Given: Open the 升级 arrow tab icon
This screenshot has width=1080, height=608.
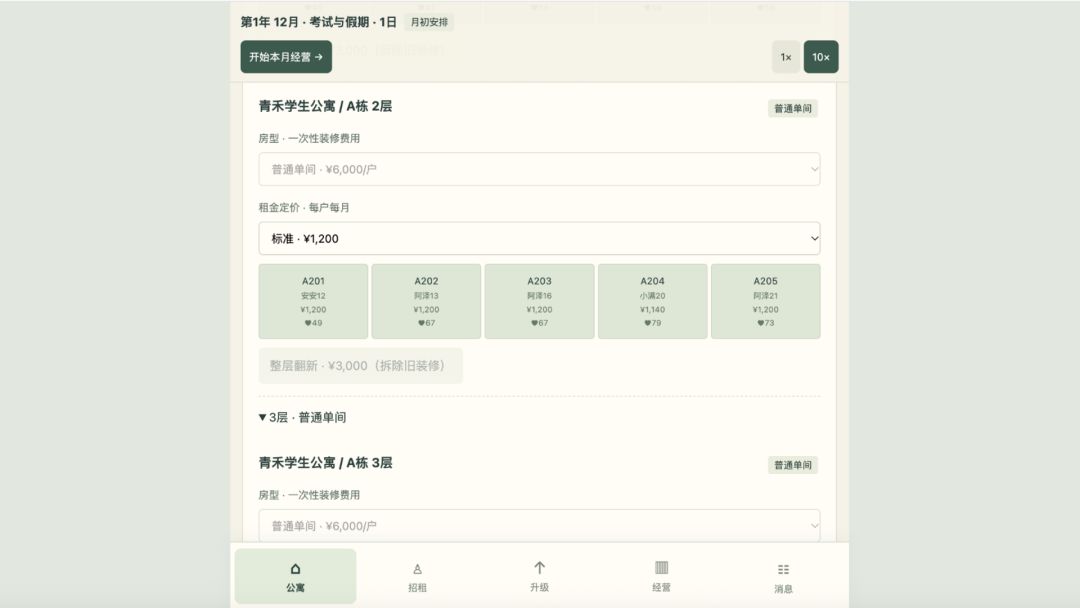Looking at the screenshot, I should [539, 568].
